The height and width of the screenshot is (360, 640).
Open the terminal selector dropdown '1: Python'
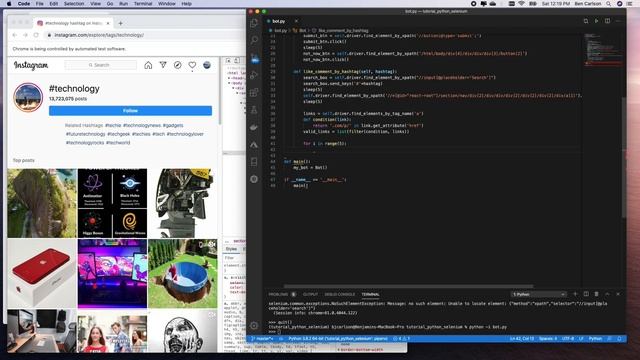click(539, 294)
